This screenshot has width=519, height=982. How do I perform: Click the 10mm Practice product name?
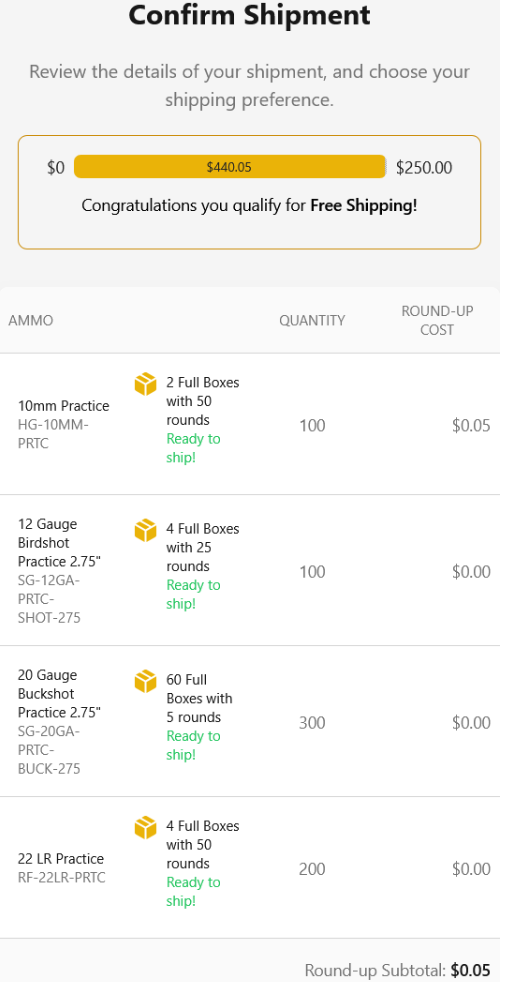(63, 406)
